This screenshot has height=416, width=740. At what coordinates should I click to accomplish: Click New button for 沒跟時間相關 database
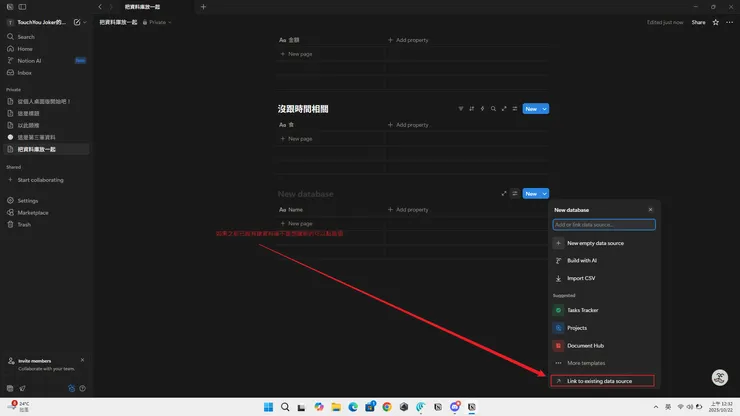click(x=531, y=109)
